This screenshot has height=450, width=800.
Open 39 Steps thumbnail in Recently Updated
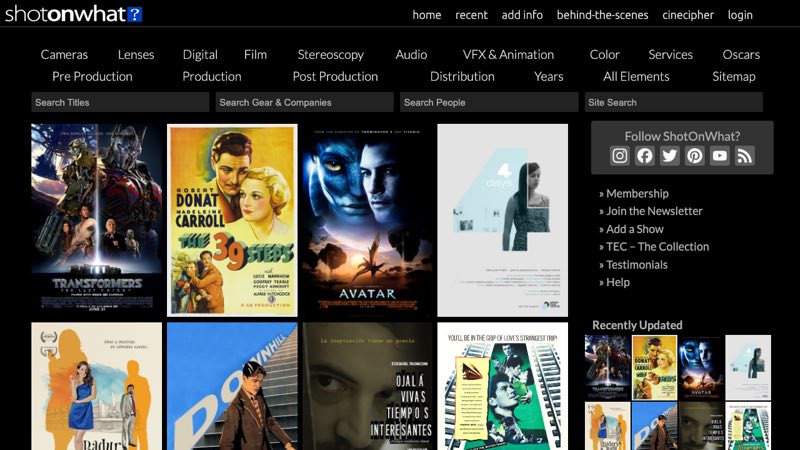pyautogui.click(x=654, y=367)
